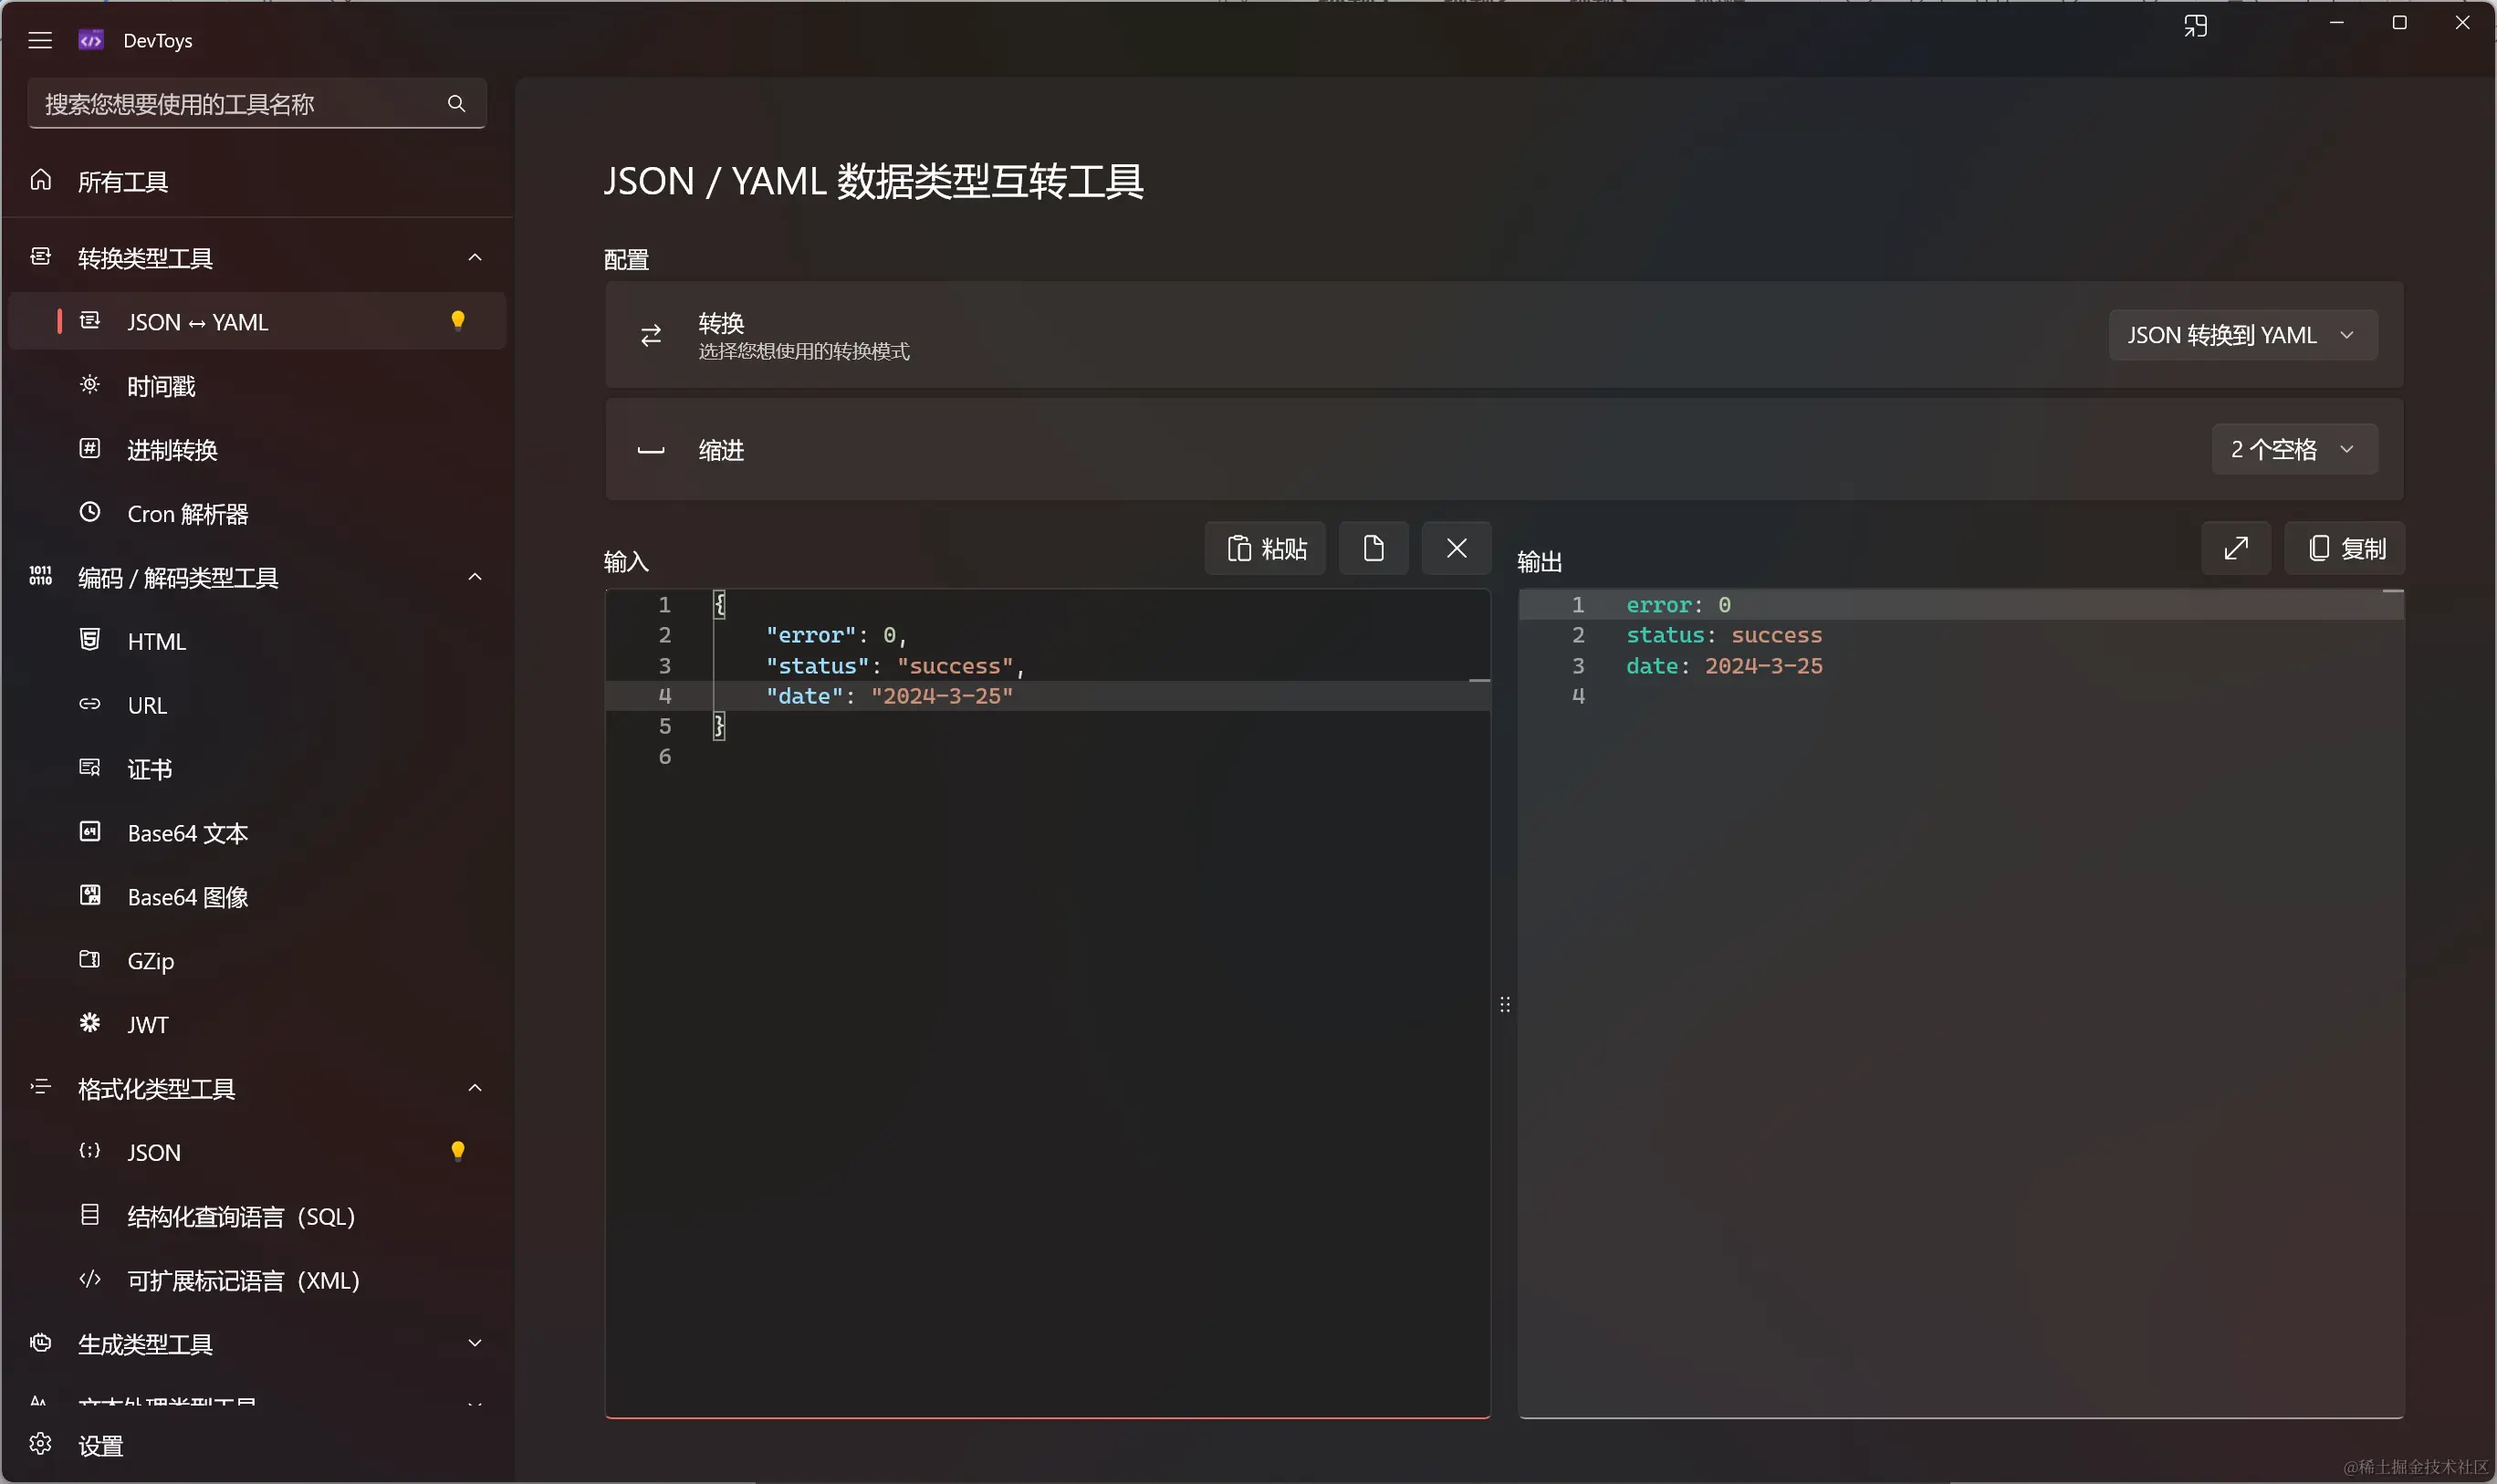Click the settings gear icon
This screenshot has width=2497, height=1484.
40,1444
